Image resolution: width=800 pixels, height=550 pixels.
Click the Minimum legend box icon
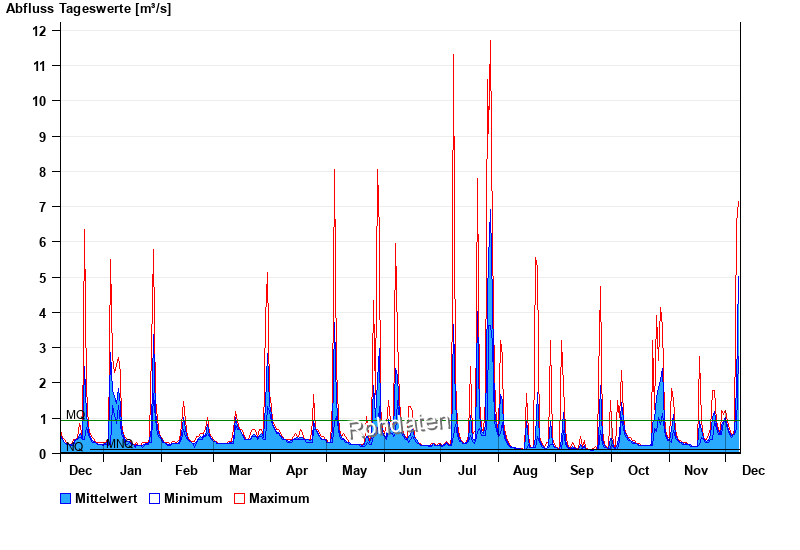[x=155, y=498]
